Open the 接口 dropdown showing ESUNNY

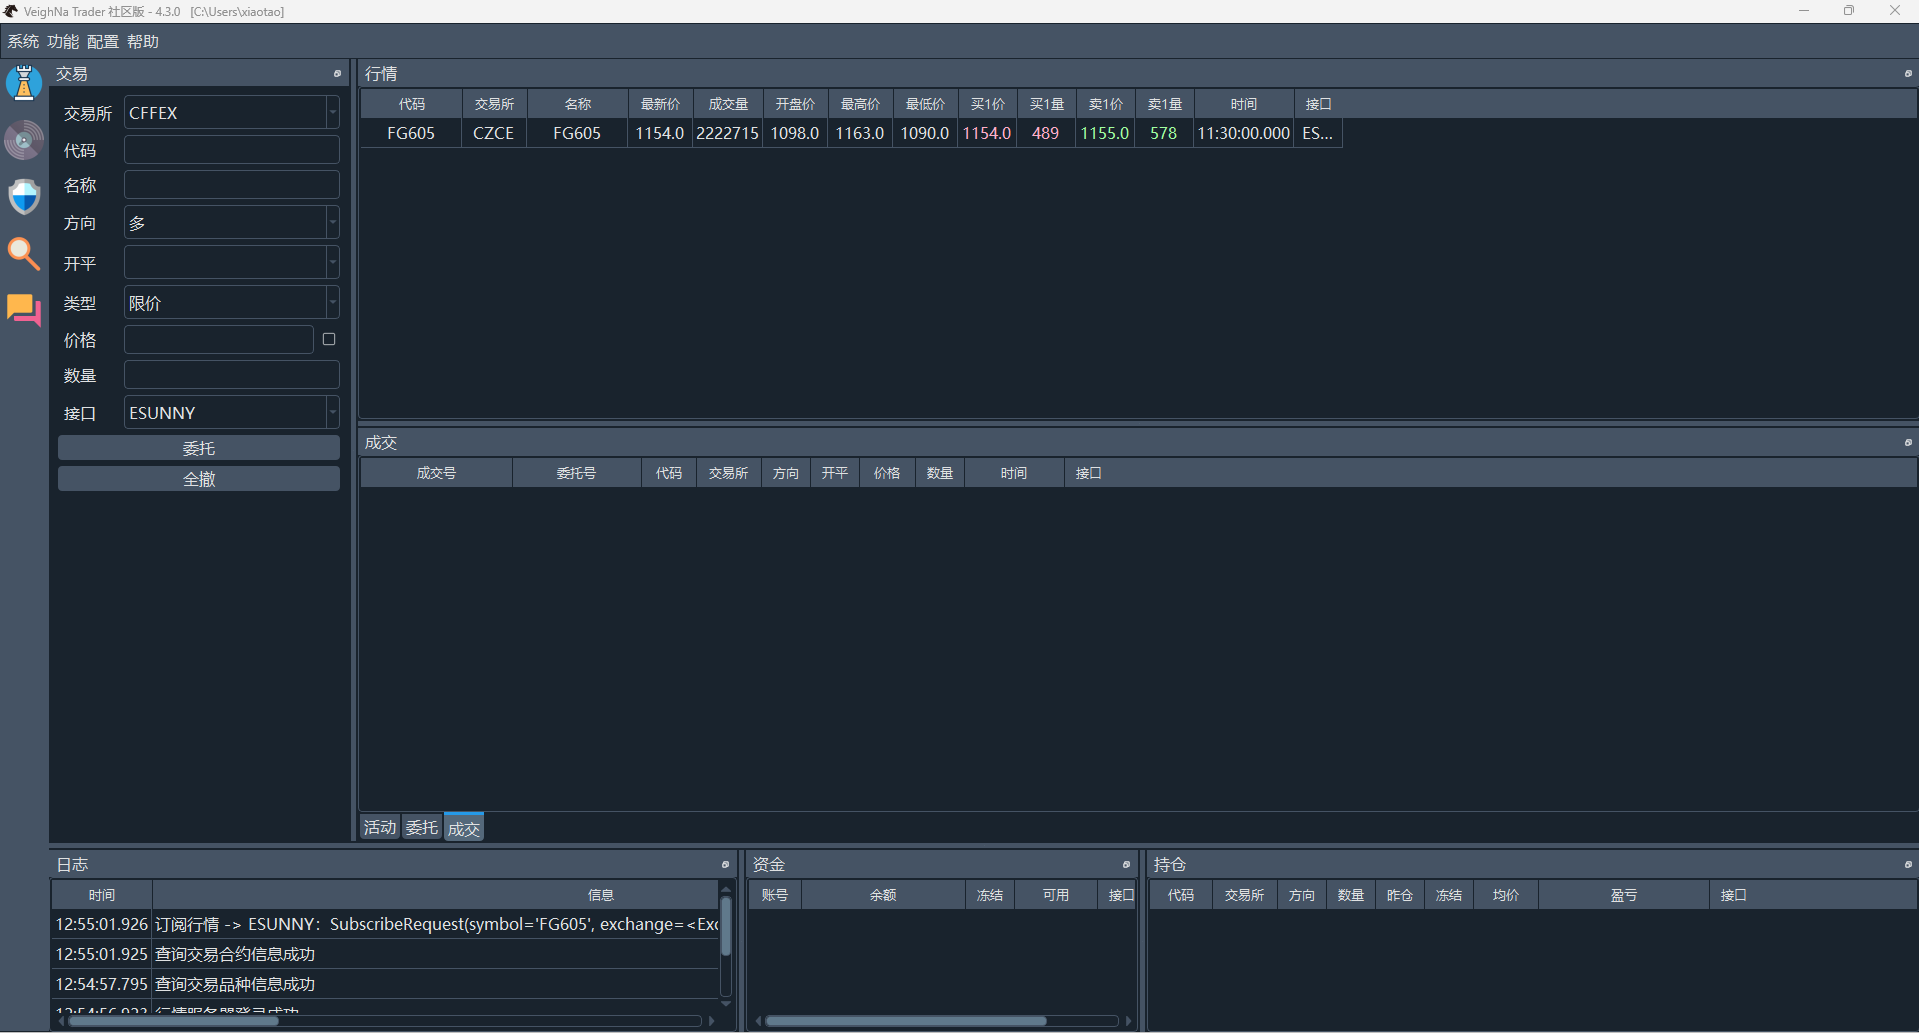pos(231,413)
